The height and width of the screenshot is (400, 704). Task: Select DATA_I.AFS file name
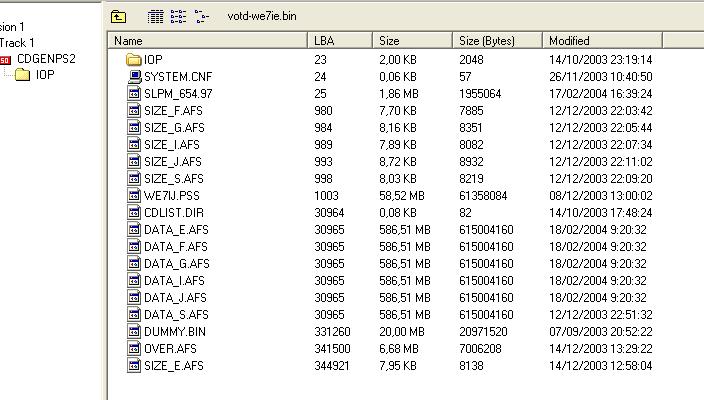(x=174, y=281)
